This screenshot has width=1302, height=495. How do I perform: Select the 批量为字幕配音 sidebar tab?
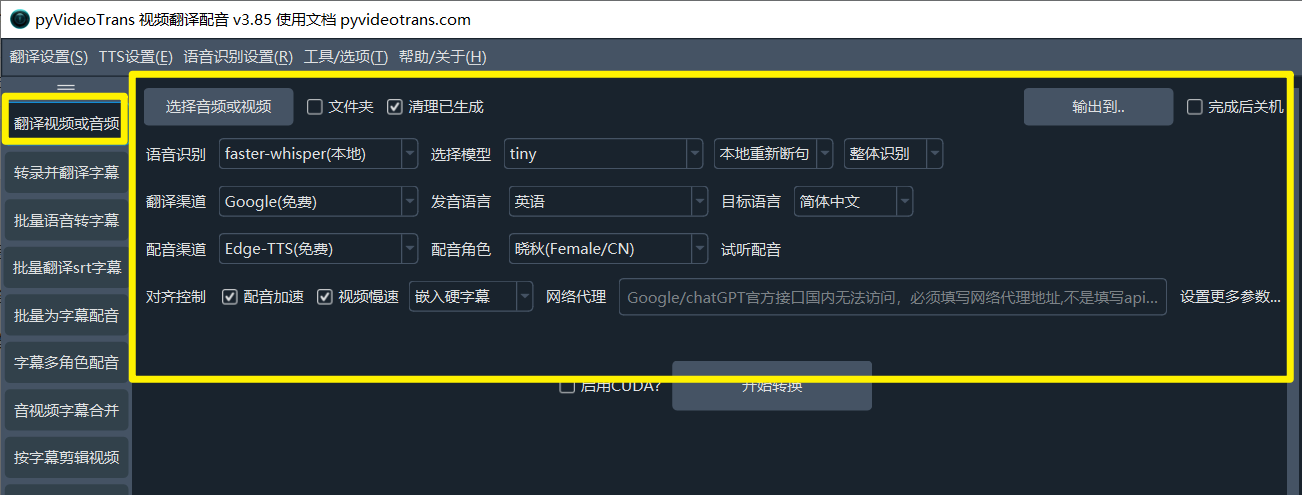coord(66,316)
